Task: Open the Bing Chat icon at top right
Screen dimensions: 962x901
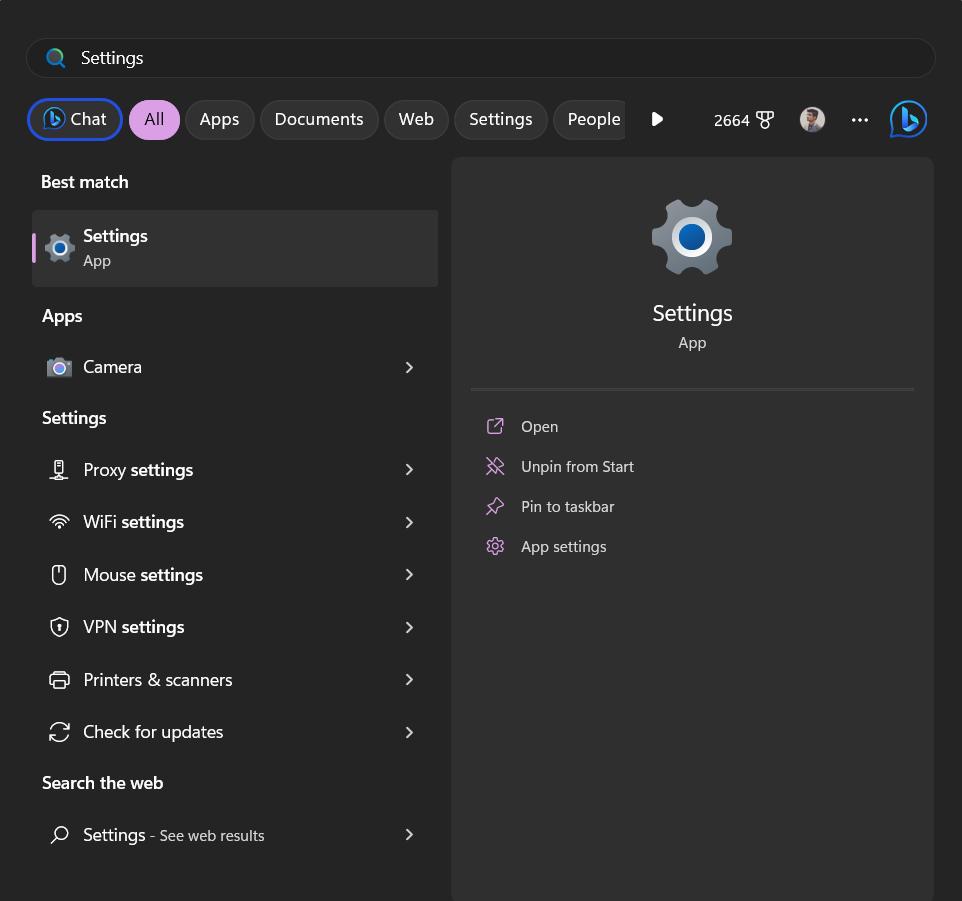Action: click(x=908, y=119)
